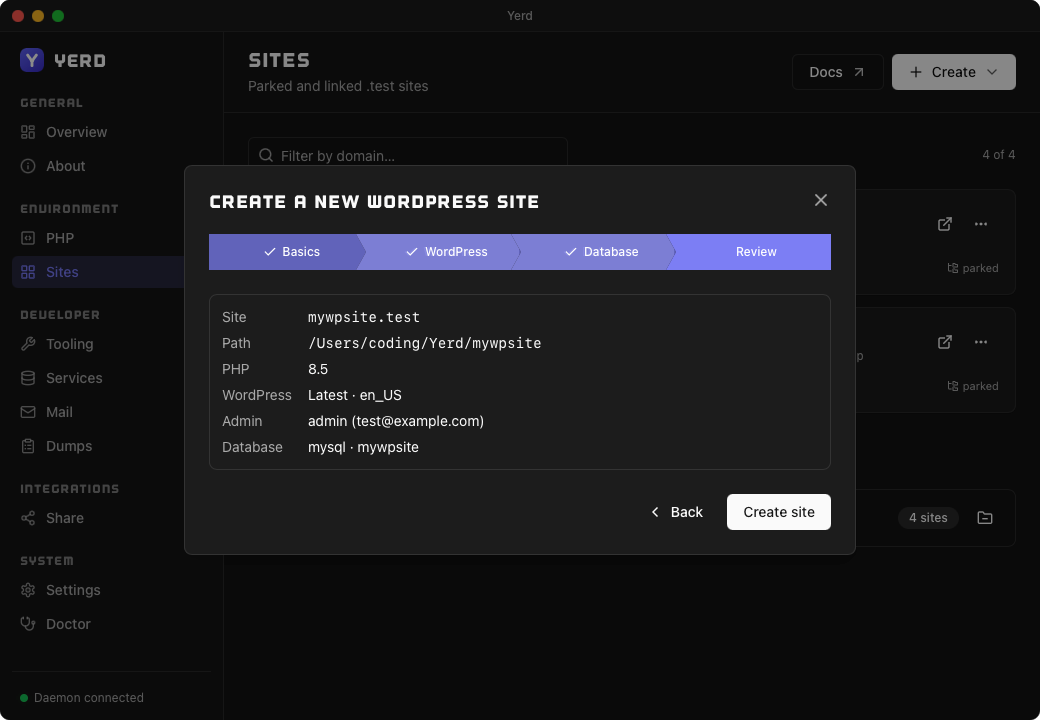Click the folder icon beside 4 sites
The image size is (1040, 720).
click(985, 518)
